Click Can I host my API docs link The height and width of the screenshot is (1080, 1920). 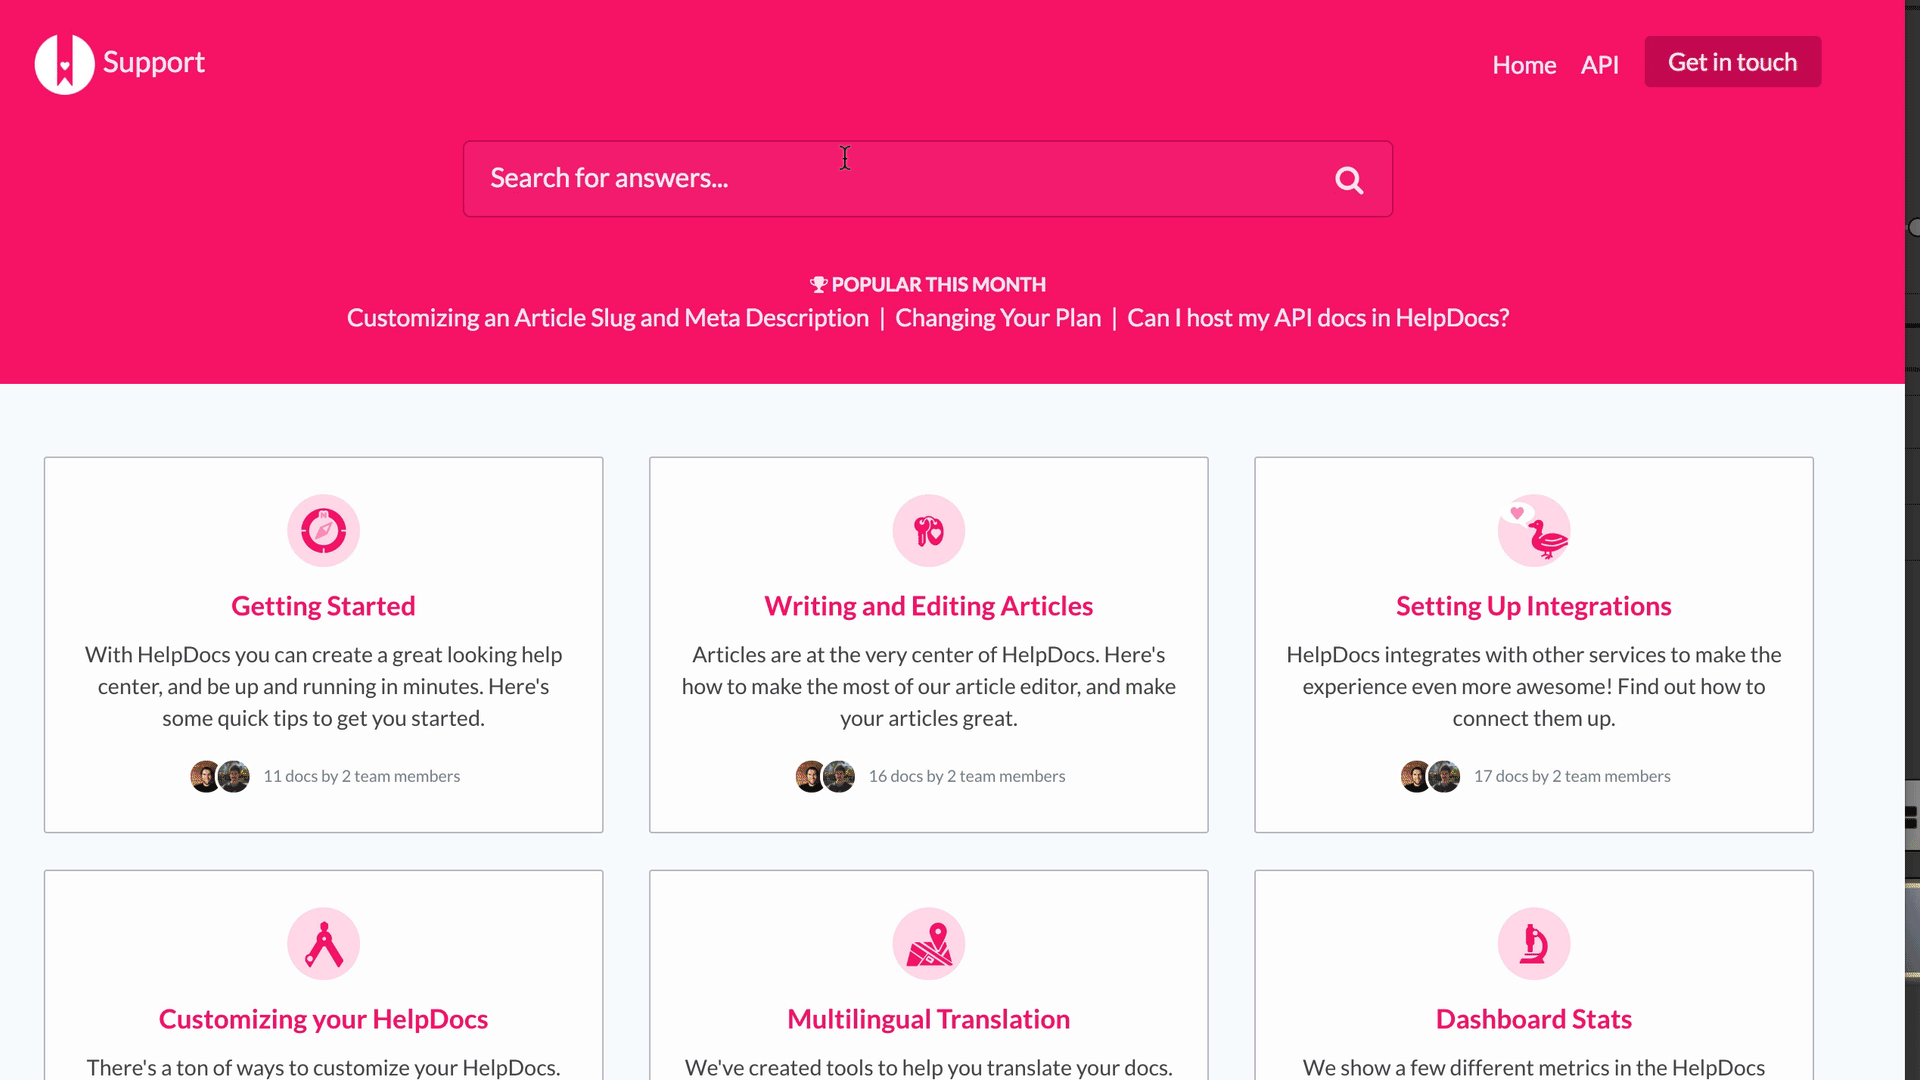(x=1317, y=316)
